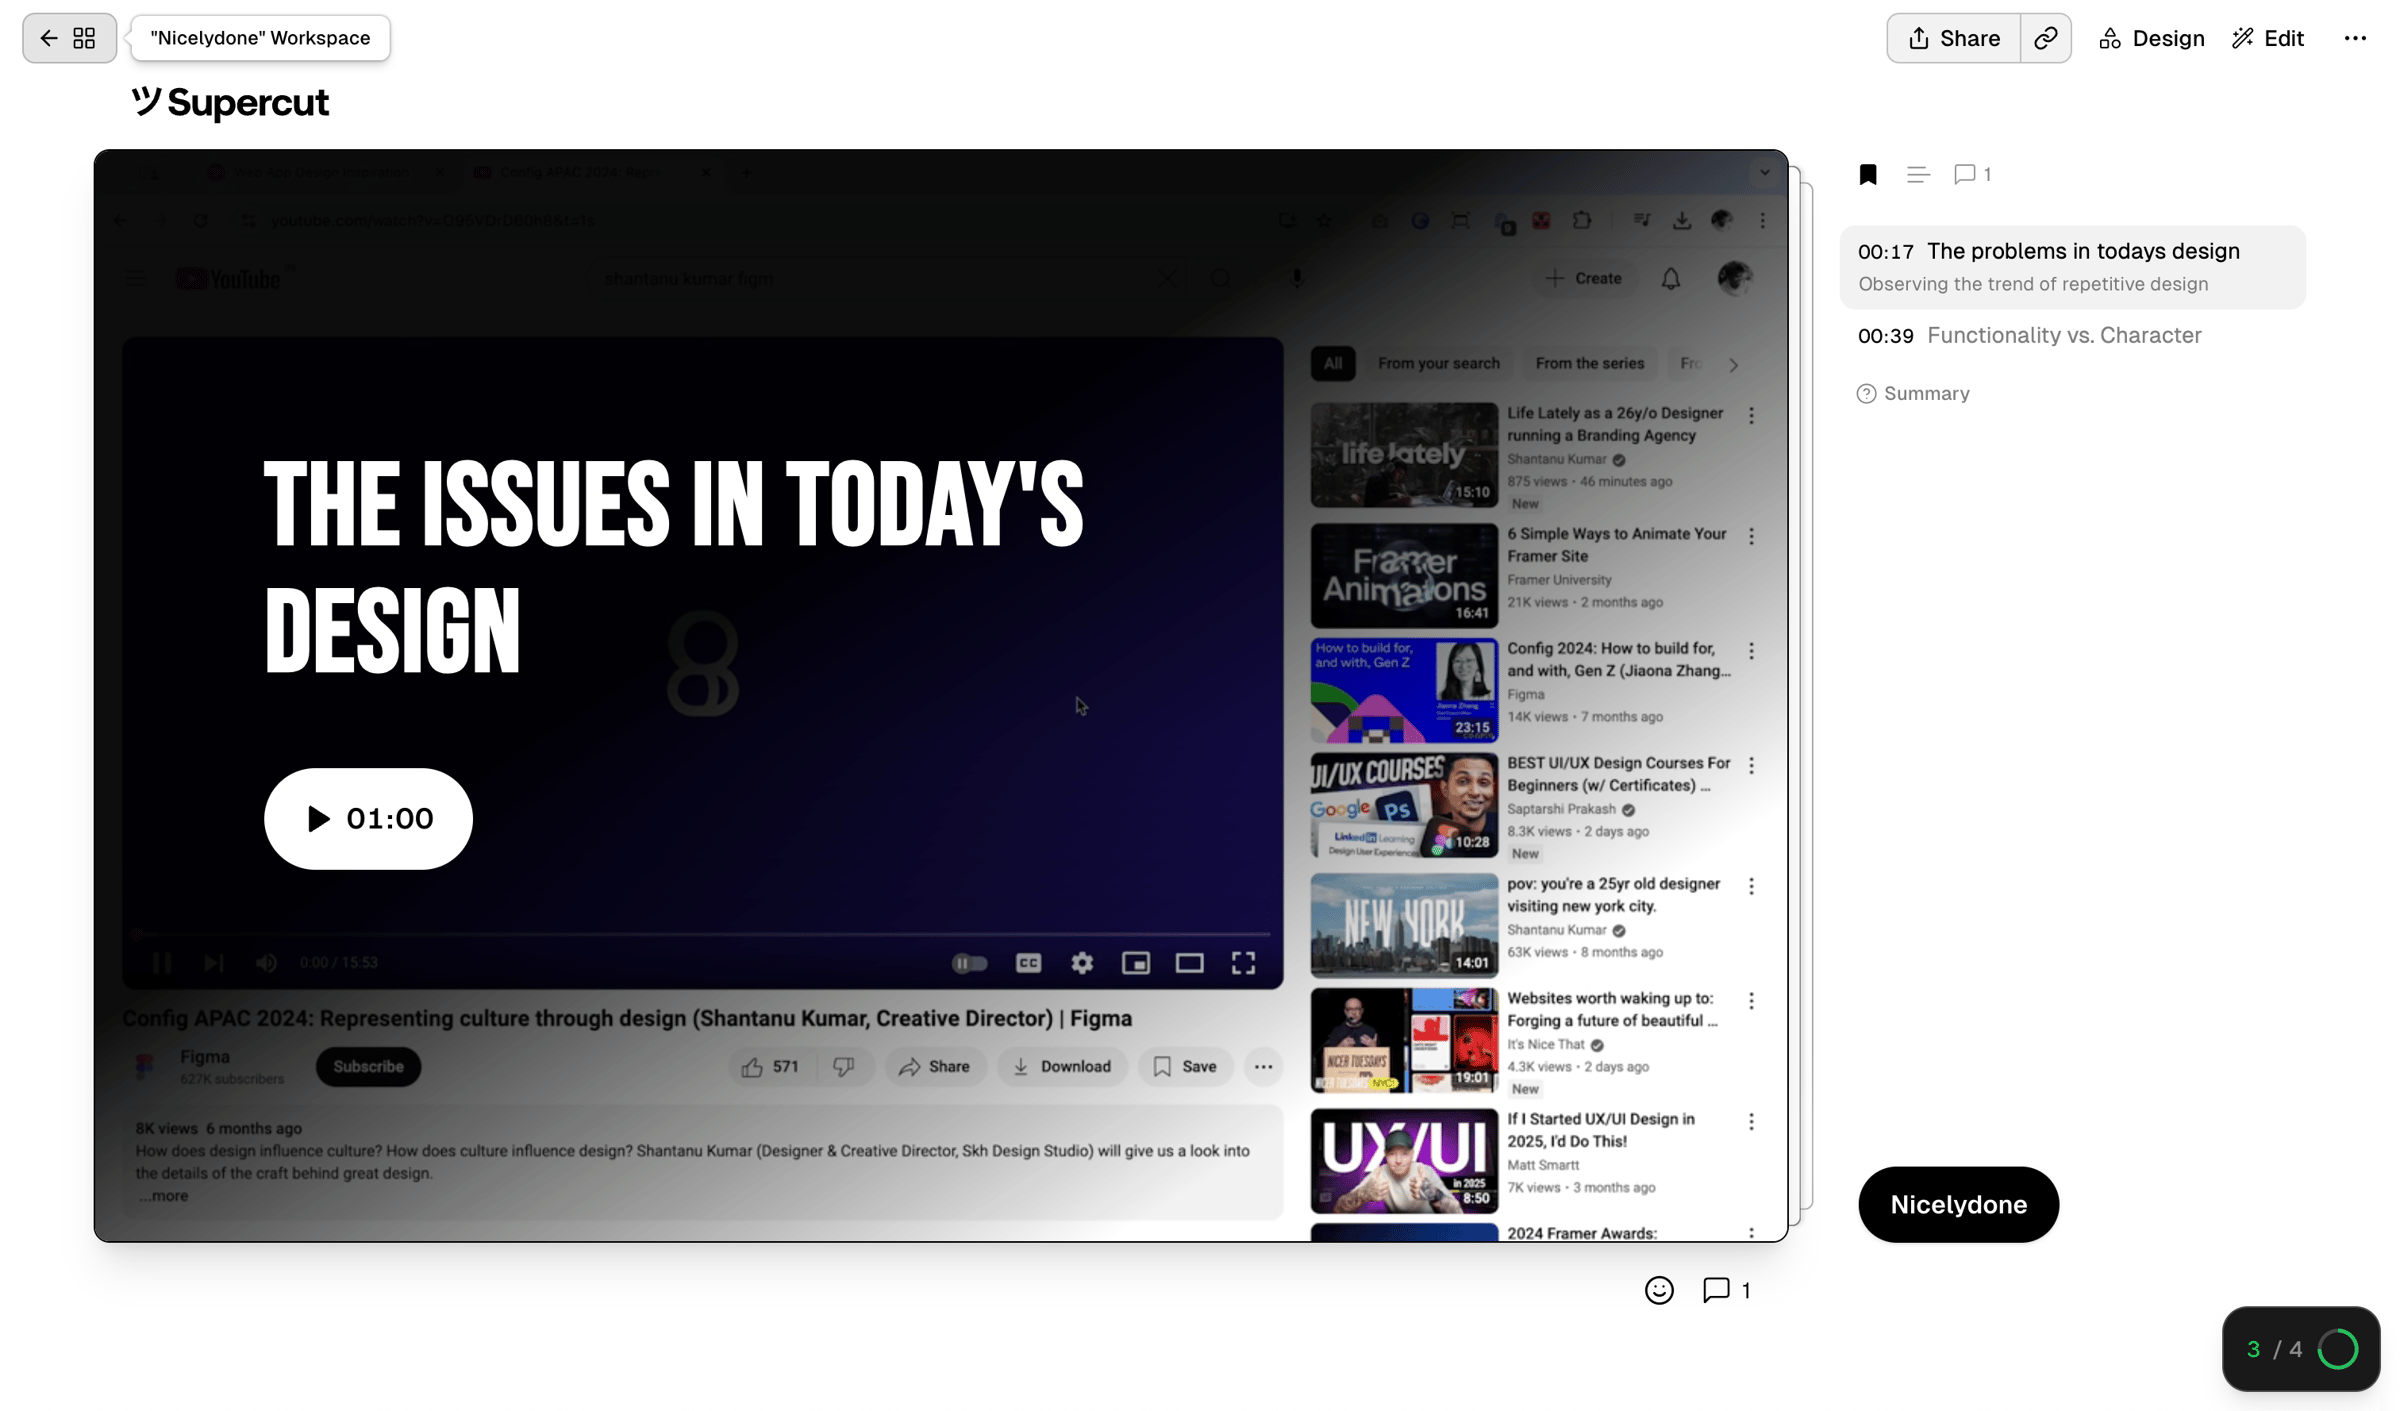Open the 3 / 4 progress checklist widget

[x=2301, y=1350]
